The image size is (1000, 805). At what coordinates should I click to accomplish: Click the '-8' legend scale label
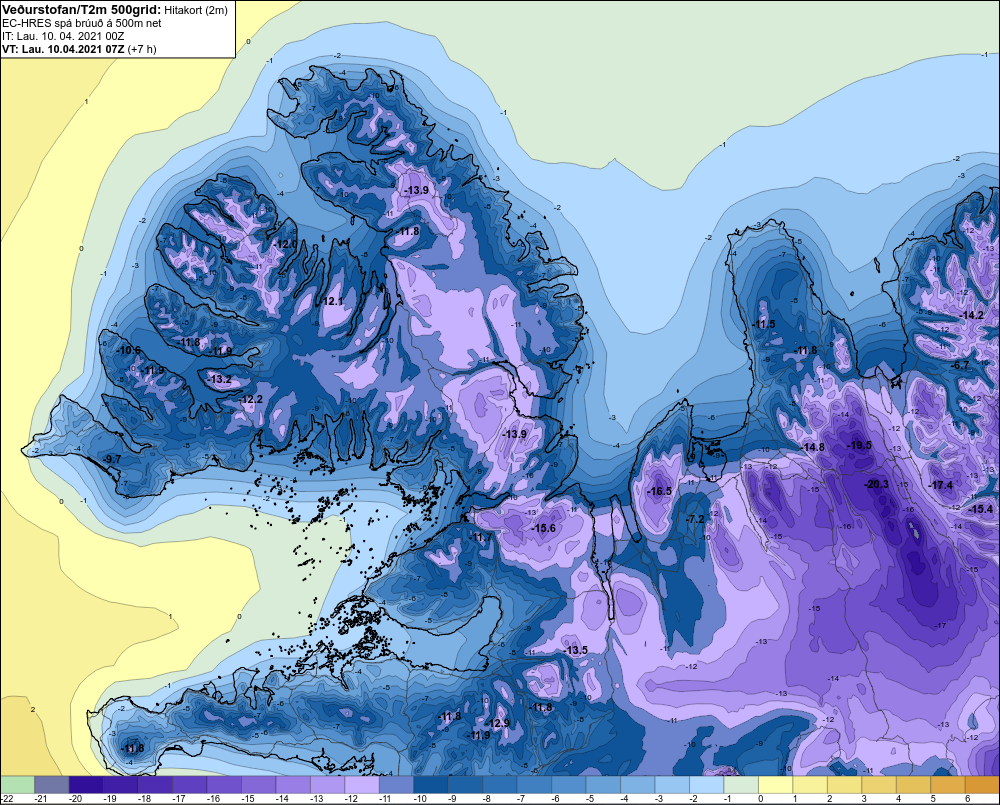pyautogui.click(x=487, y=799)
